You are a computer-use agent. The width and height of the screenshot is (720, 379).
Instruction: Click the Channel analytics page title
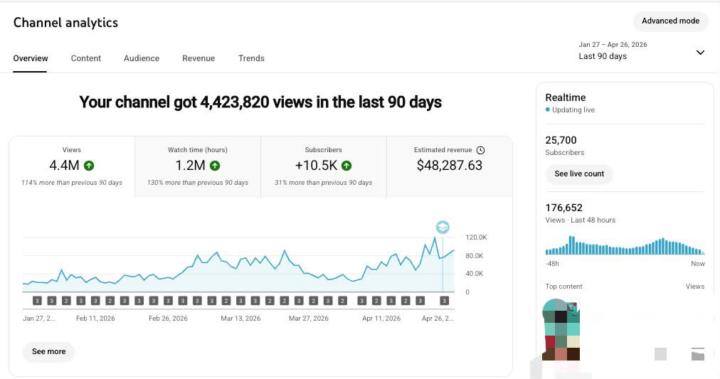point(66,23)
